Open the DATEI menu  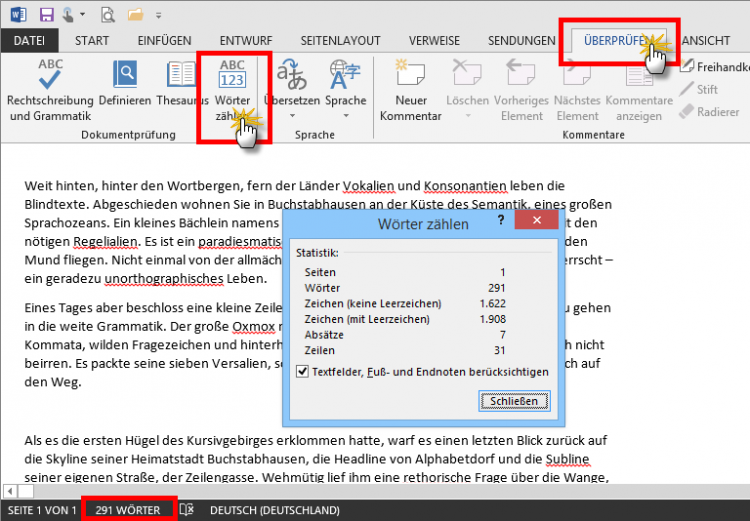pos(29,41)
